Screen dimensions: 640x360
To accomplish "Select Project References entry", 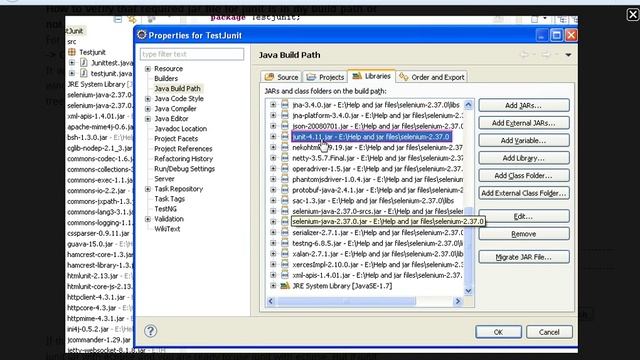I will tap(183, 149).
